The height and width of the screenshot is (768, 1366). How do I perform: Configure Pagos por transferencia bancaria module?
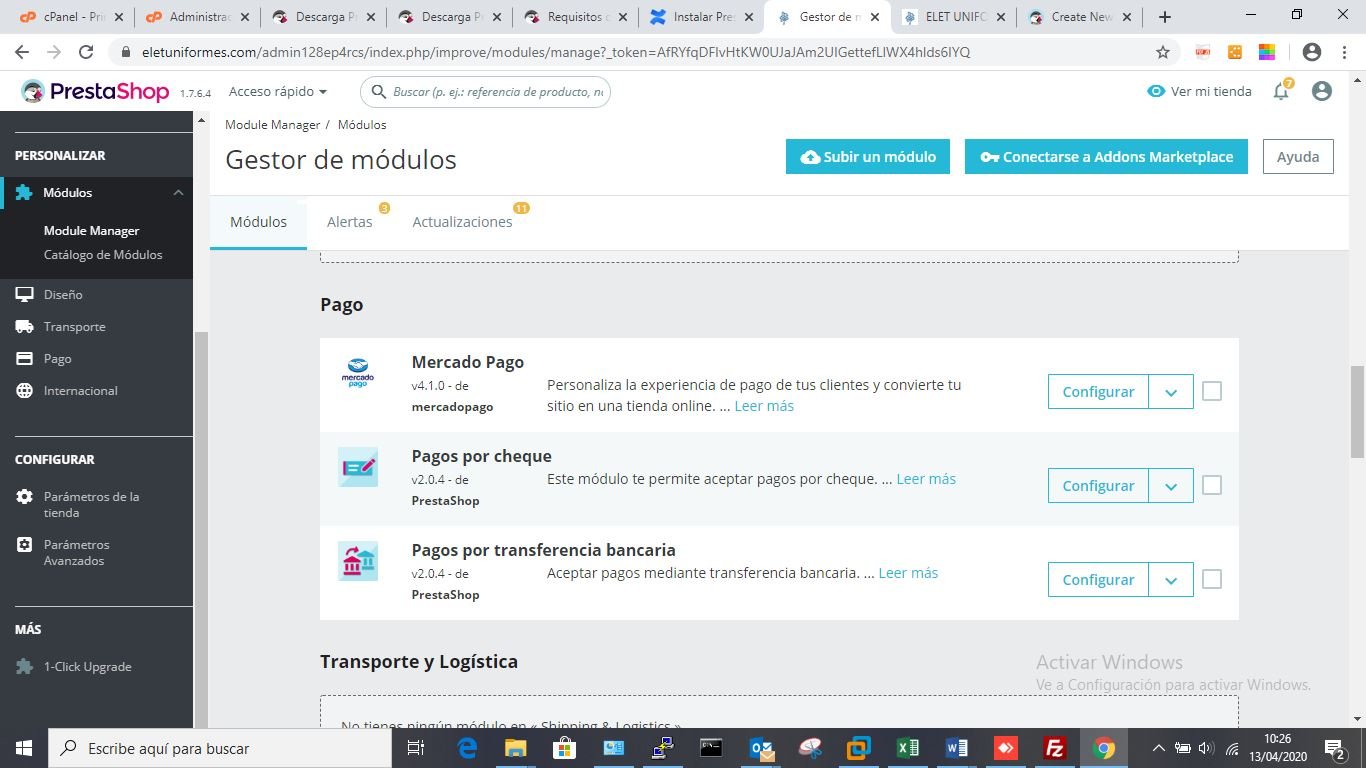pyautogui.click(x=1098, y=580)
